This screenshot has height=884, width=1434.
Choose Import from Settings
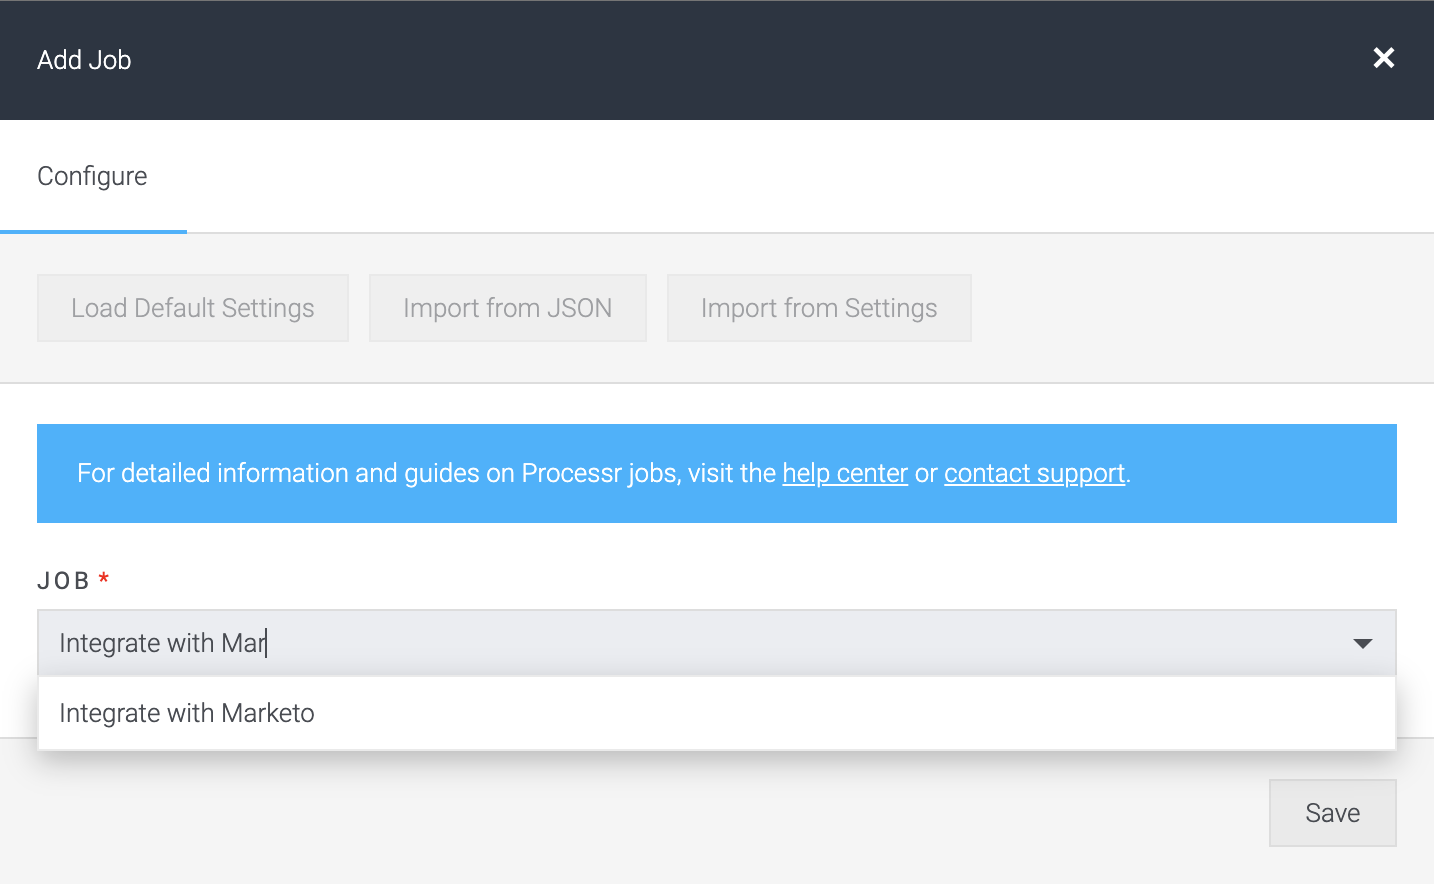pyautogui.click(x=819, y=308)
